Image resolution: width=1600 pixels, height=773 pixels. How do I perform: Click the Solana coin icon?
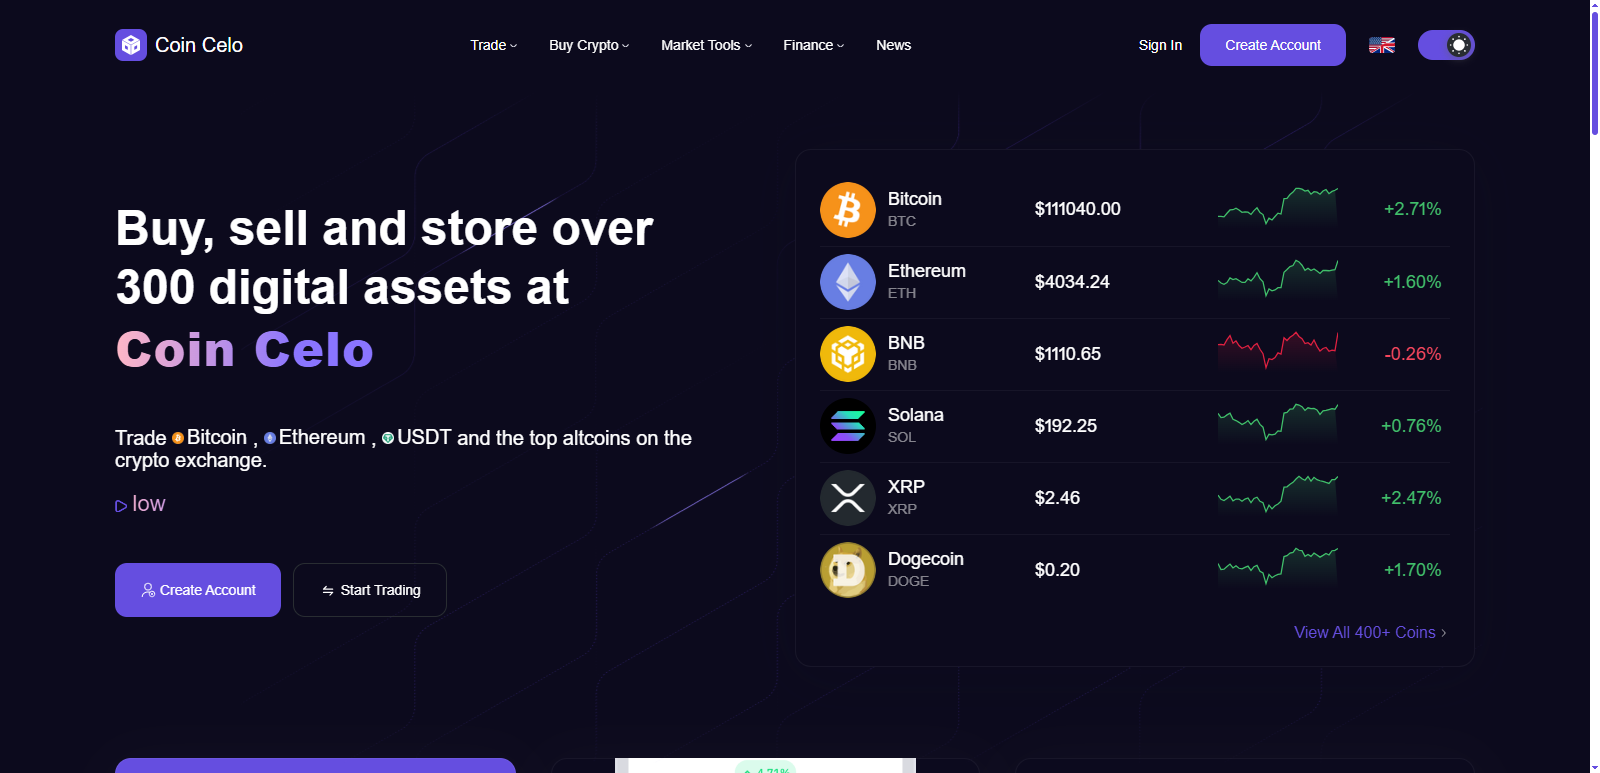click(x=847, y=425)
